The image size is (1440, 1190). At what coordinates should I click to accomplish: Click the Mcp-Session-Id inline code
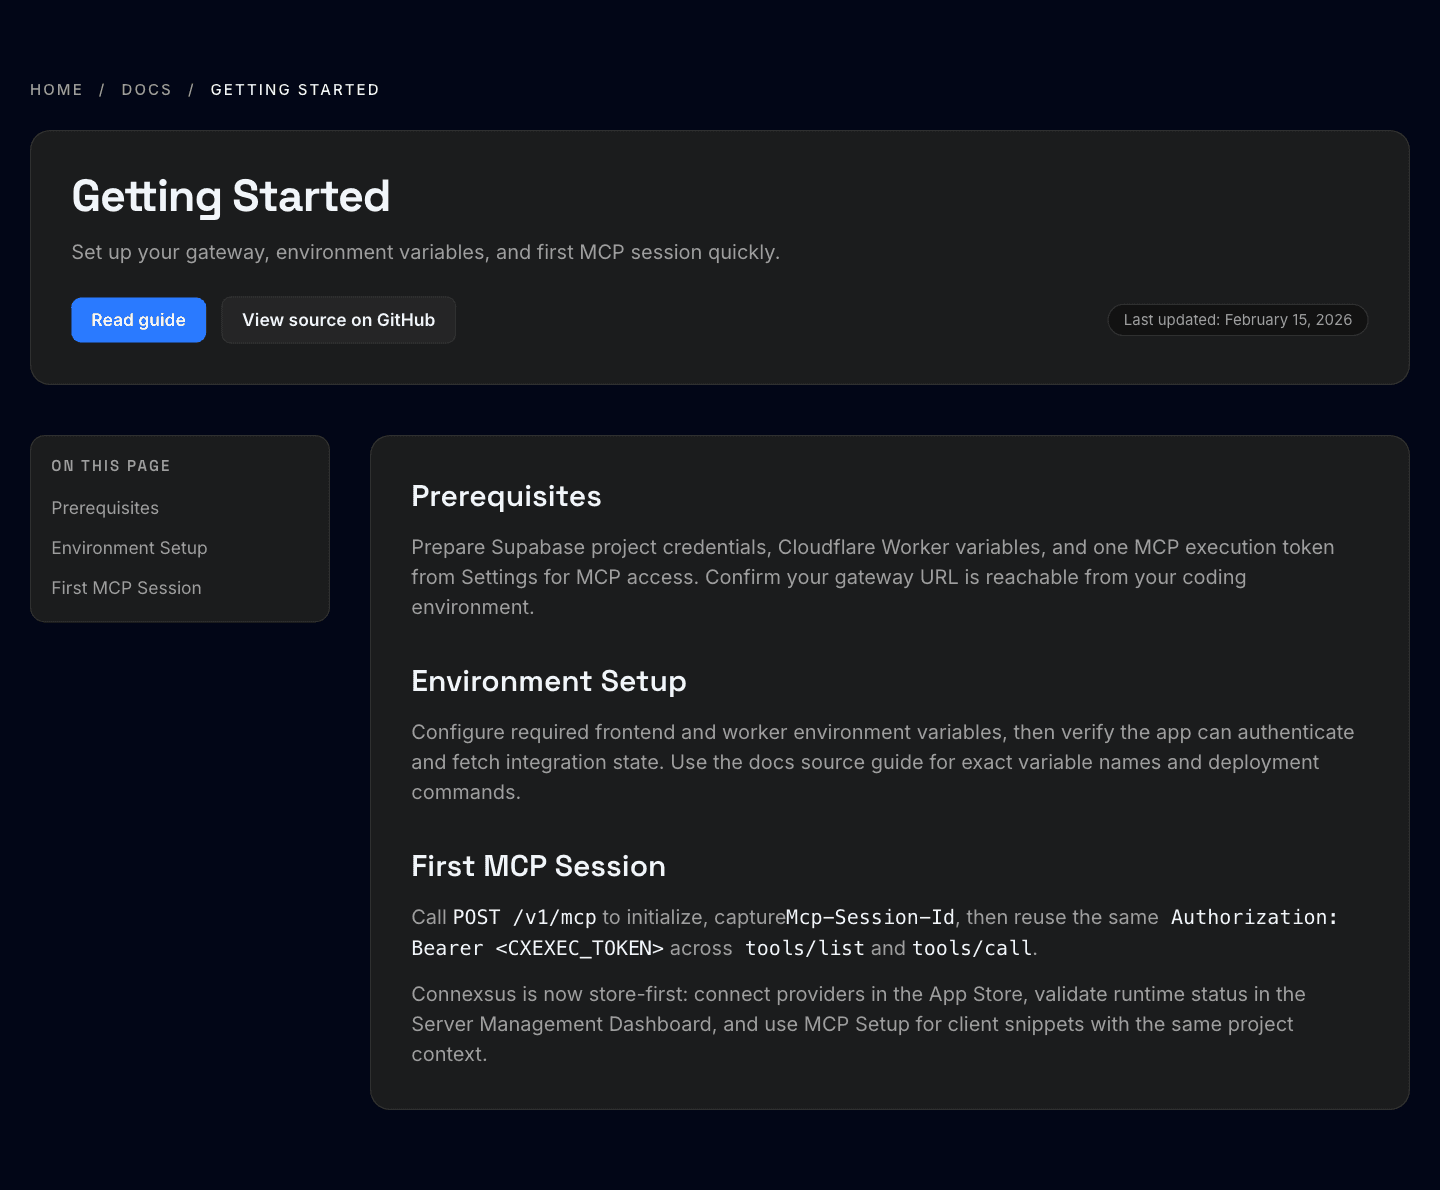[x=870, y=918]
